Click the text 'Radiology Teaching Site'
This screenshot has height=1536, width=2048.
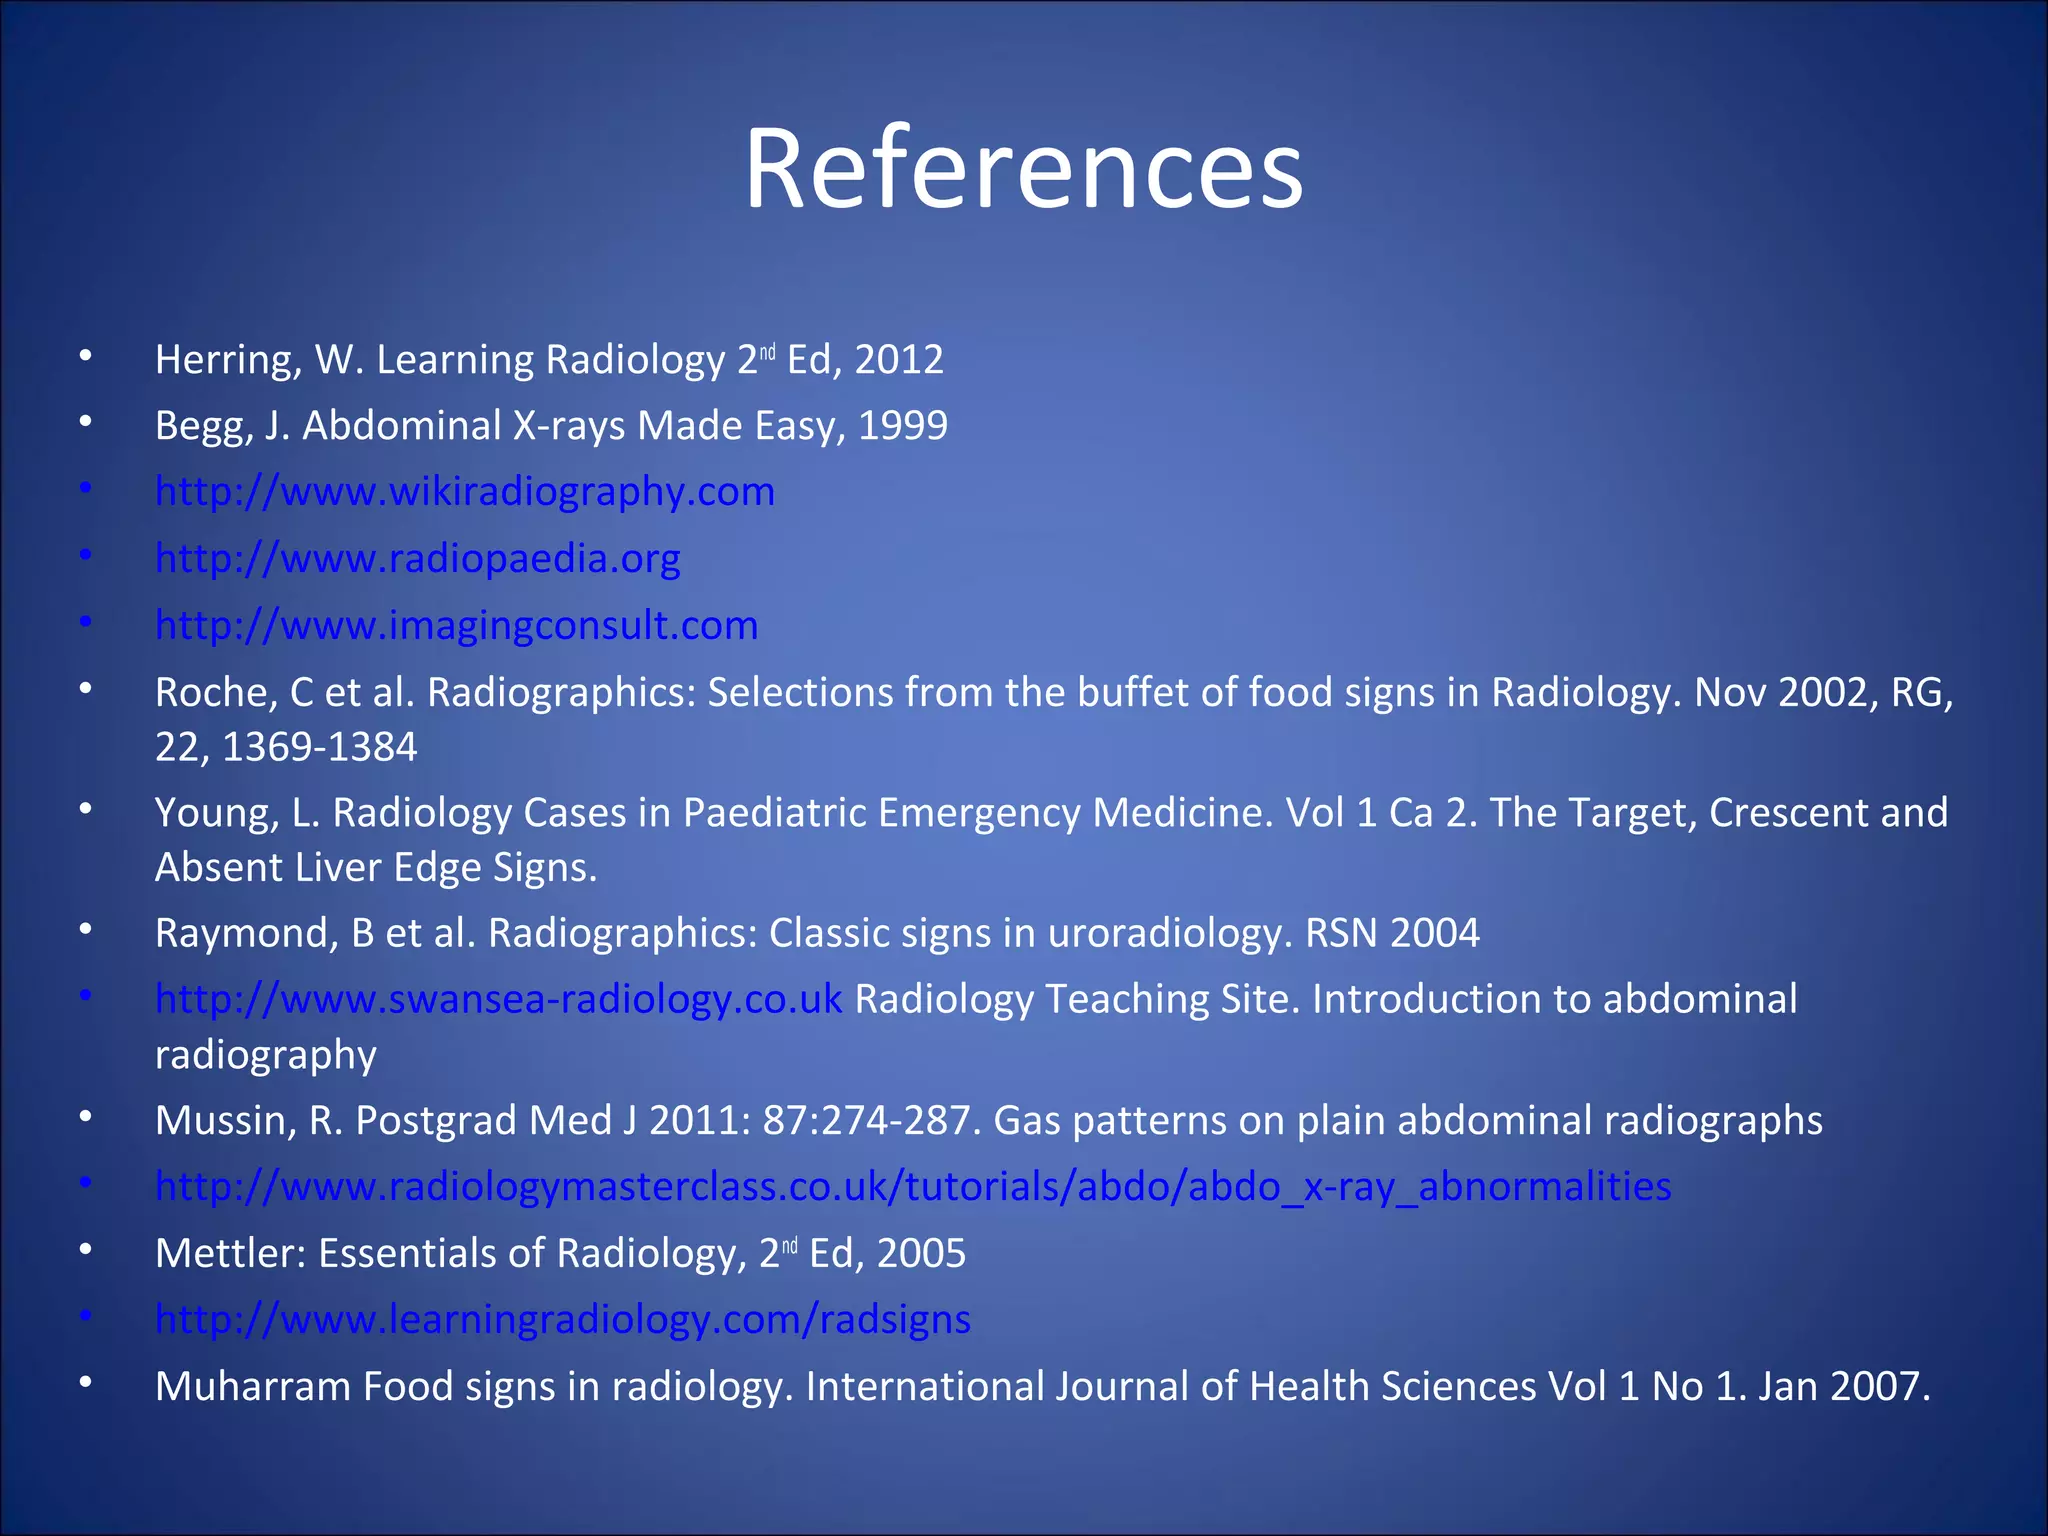click(x=1077, y=999)
